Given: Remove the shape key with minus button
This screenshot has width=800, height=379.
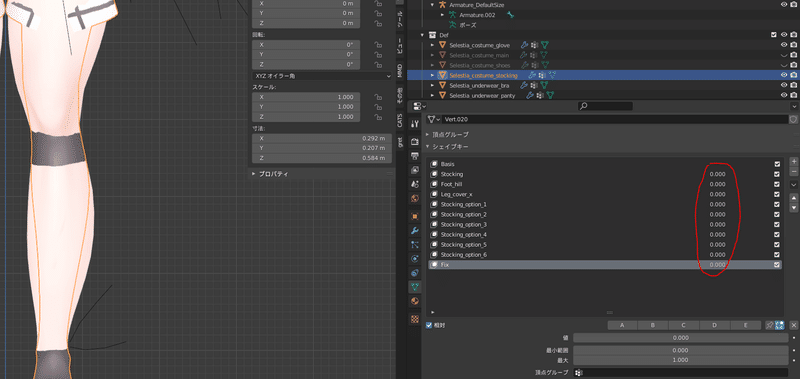Looking at the screenshot, I should pos(793,171).
